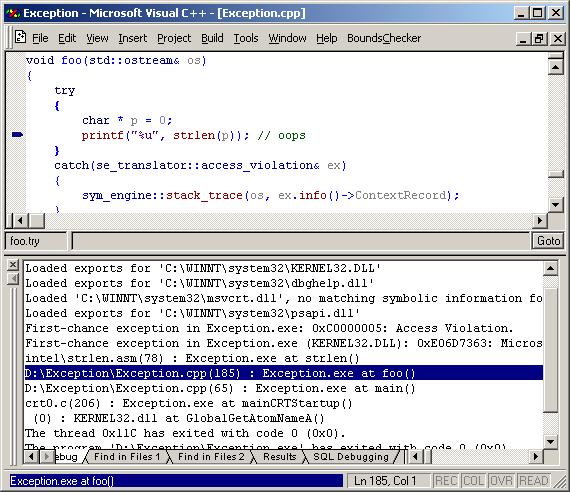Toggle the REC status bar indicator
This screenshot has height=492, width=570.
click(x=446, y=481)
